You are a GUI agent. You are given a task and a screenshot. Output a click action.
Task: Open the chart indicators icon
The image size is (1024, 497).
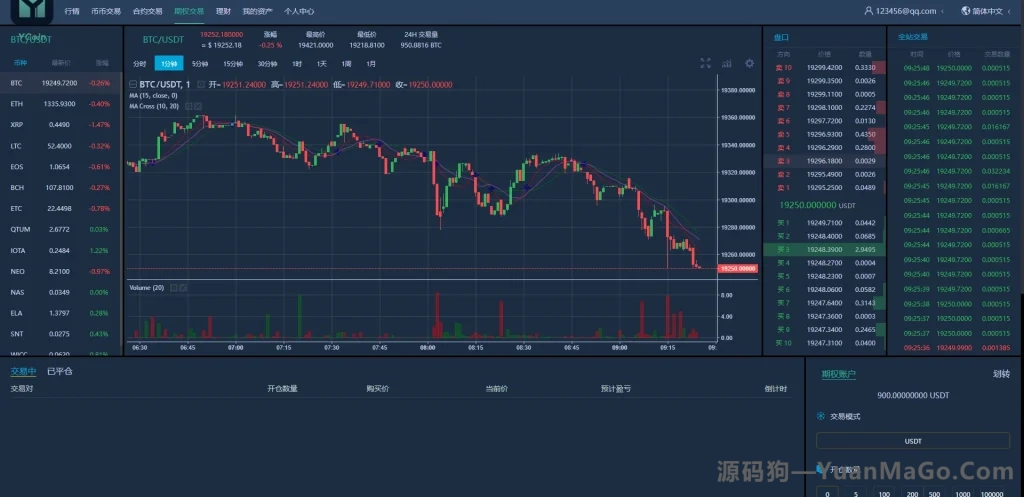[x=727, y=63]
